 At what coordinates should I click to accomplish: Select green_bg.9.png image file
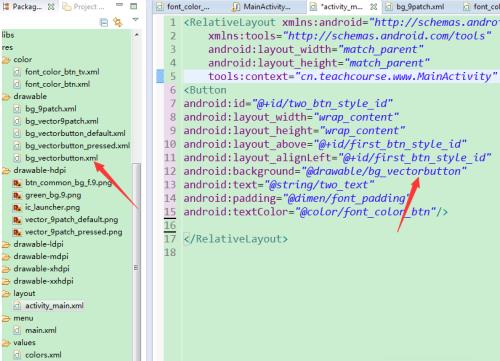coord(53,195)
